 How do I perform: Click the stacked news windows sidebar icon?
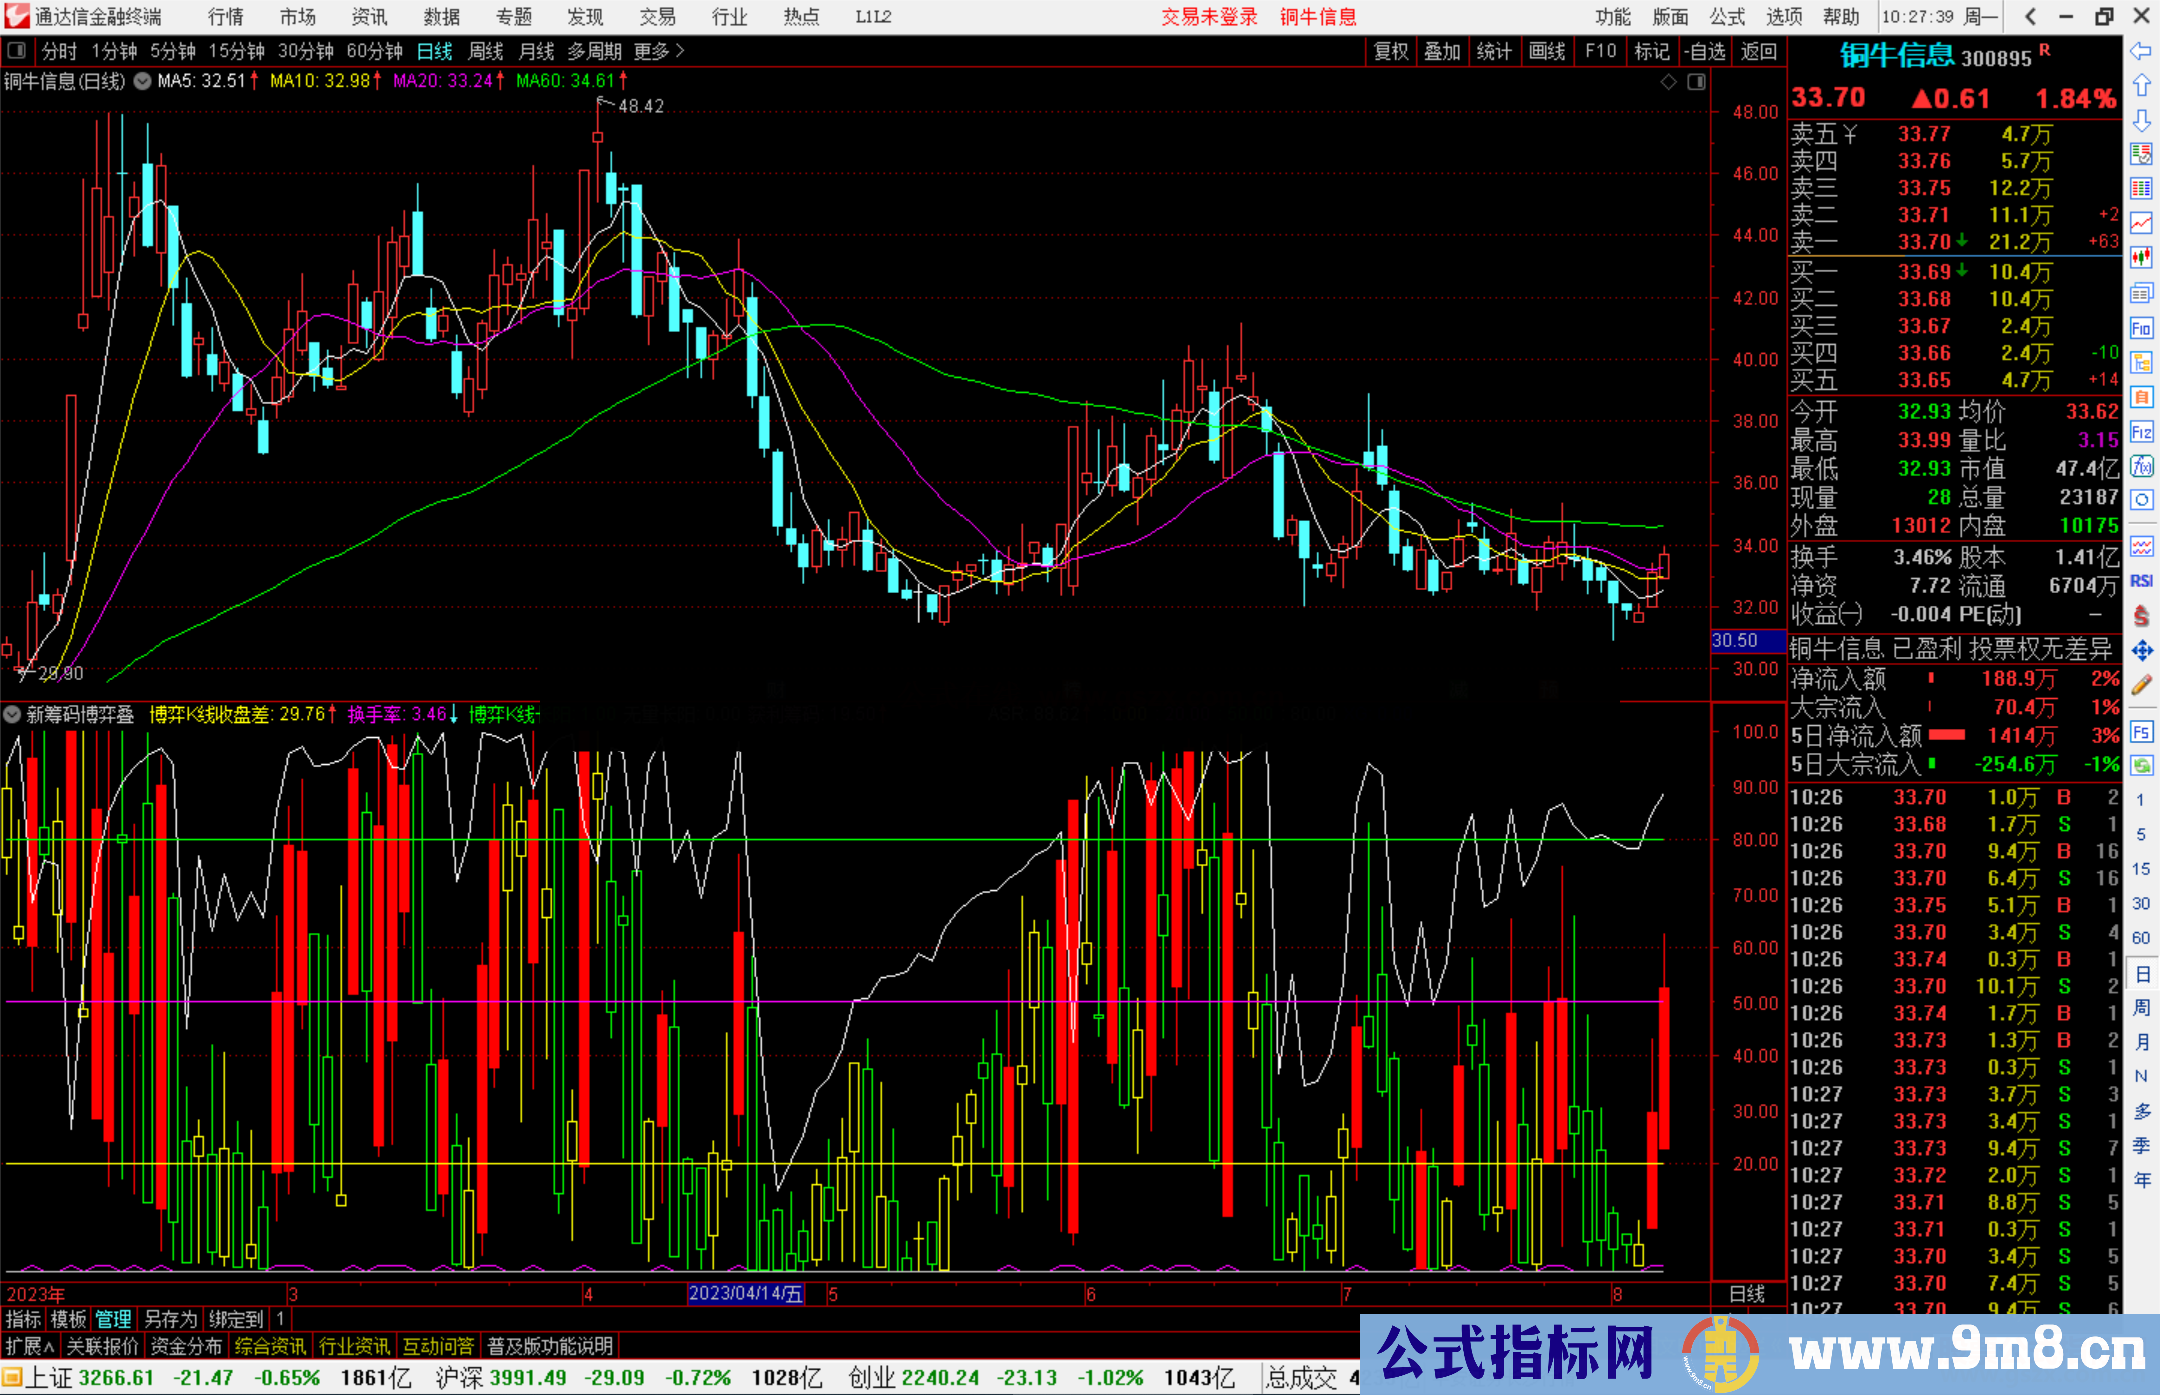pyautogui.click(x=2141, y=293)
